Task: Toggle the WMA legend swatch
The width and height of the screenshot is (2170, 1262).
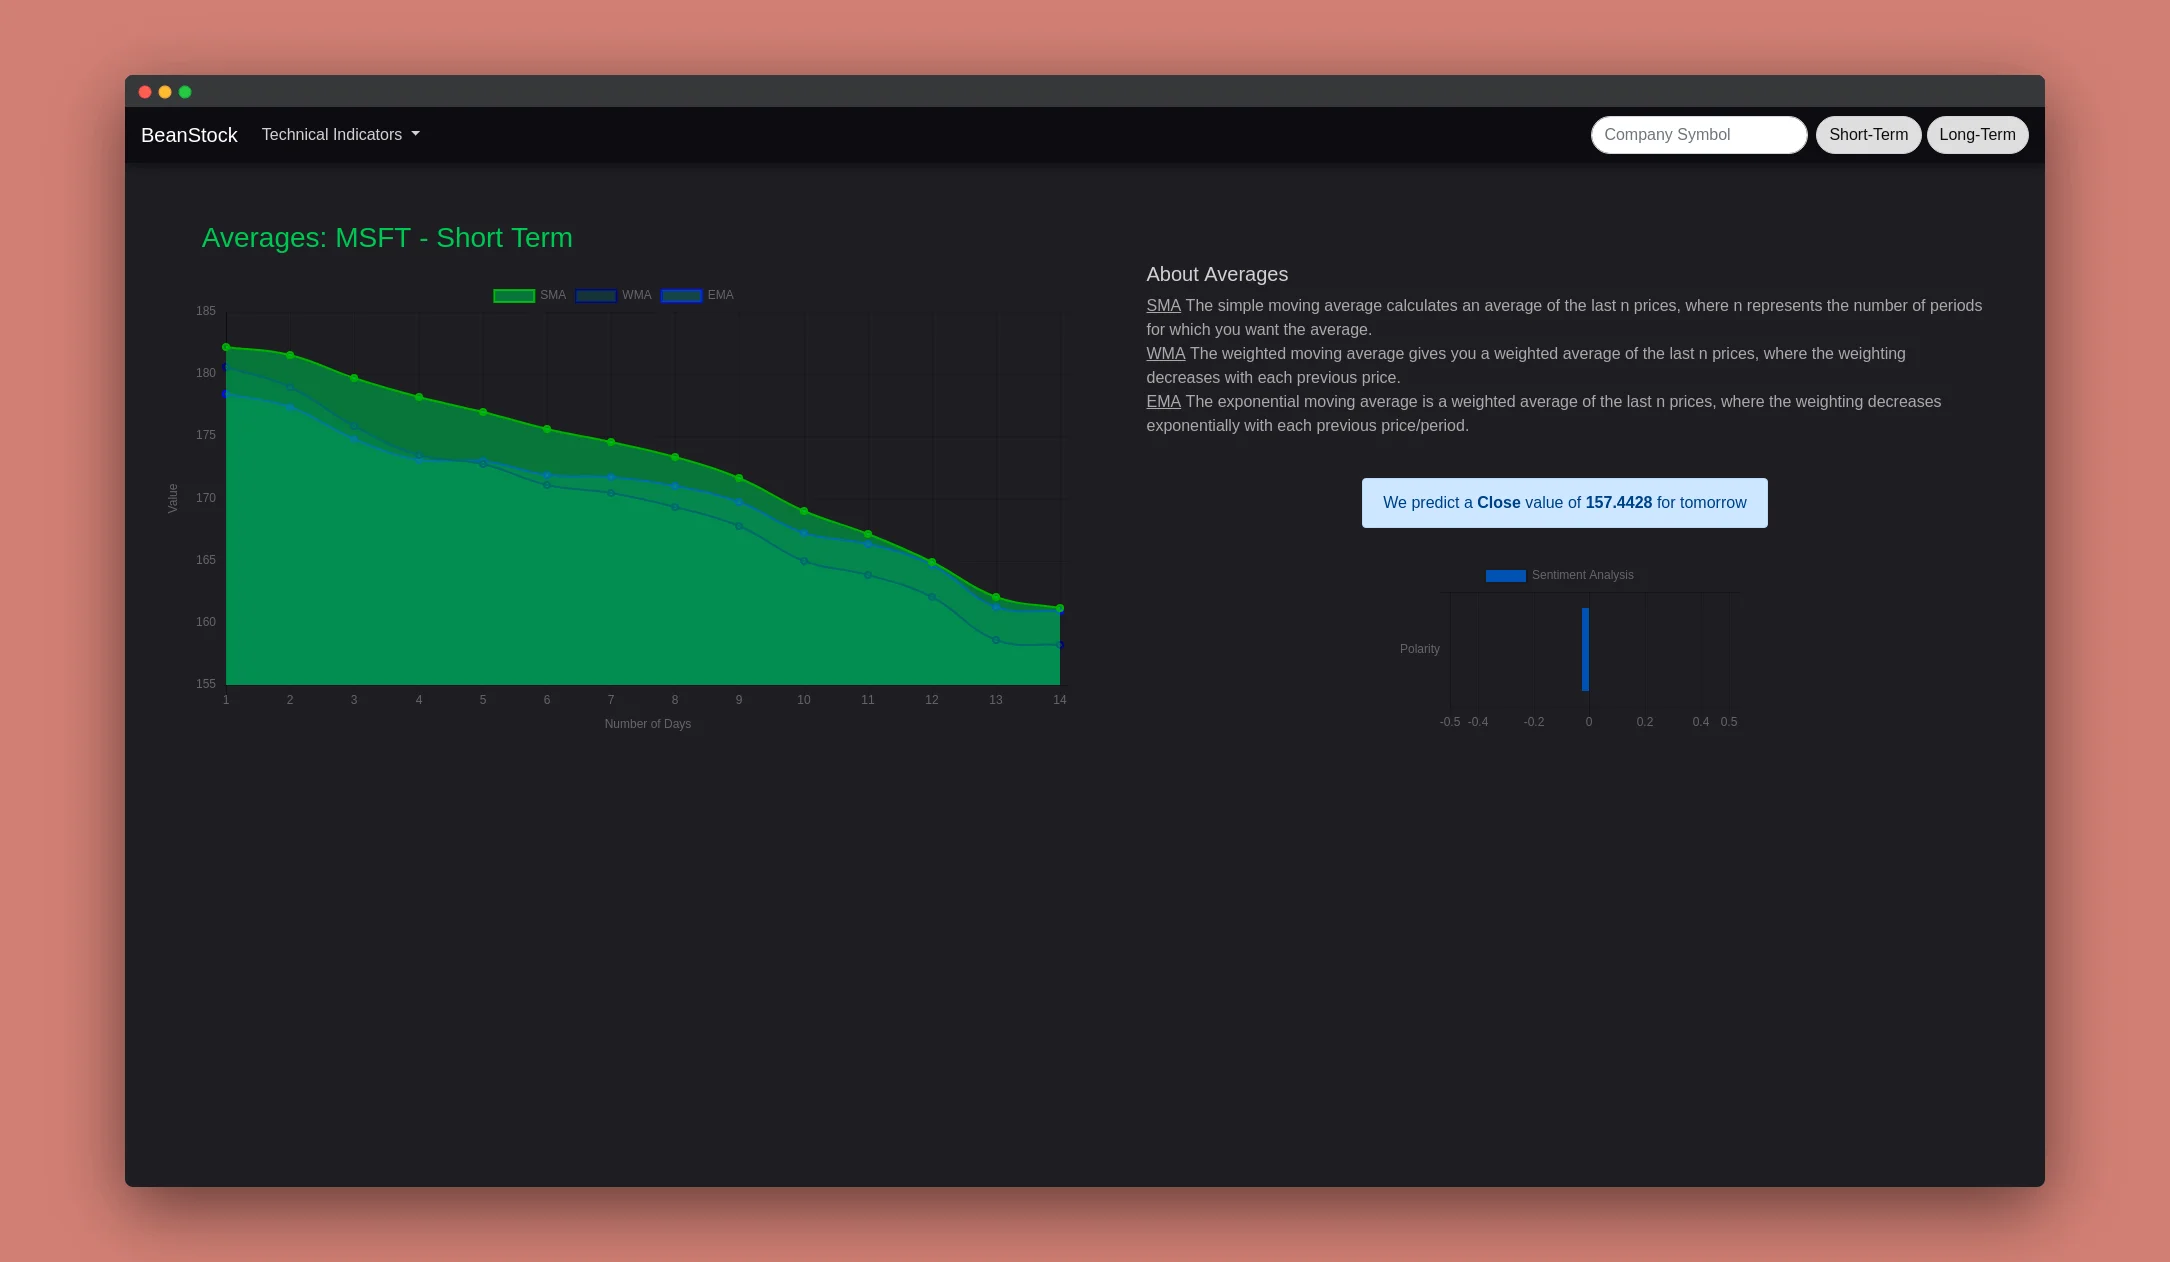Action: (596, 295)
